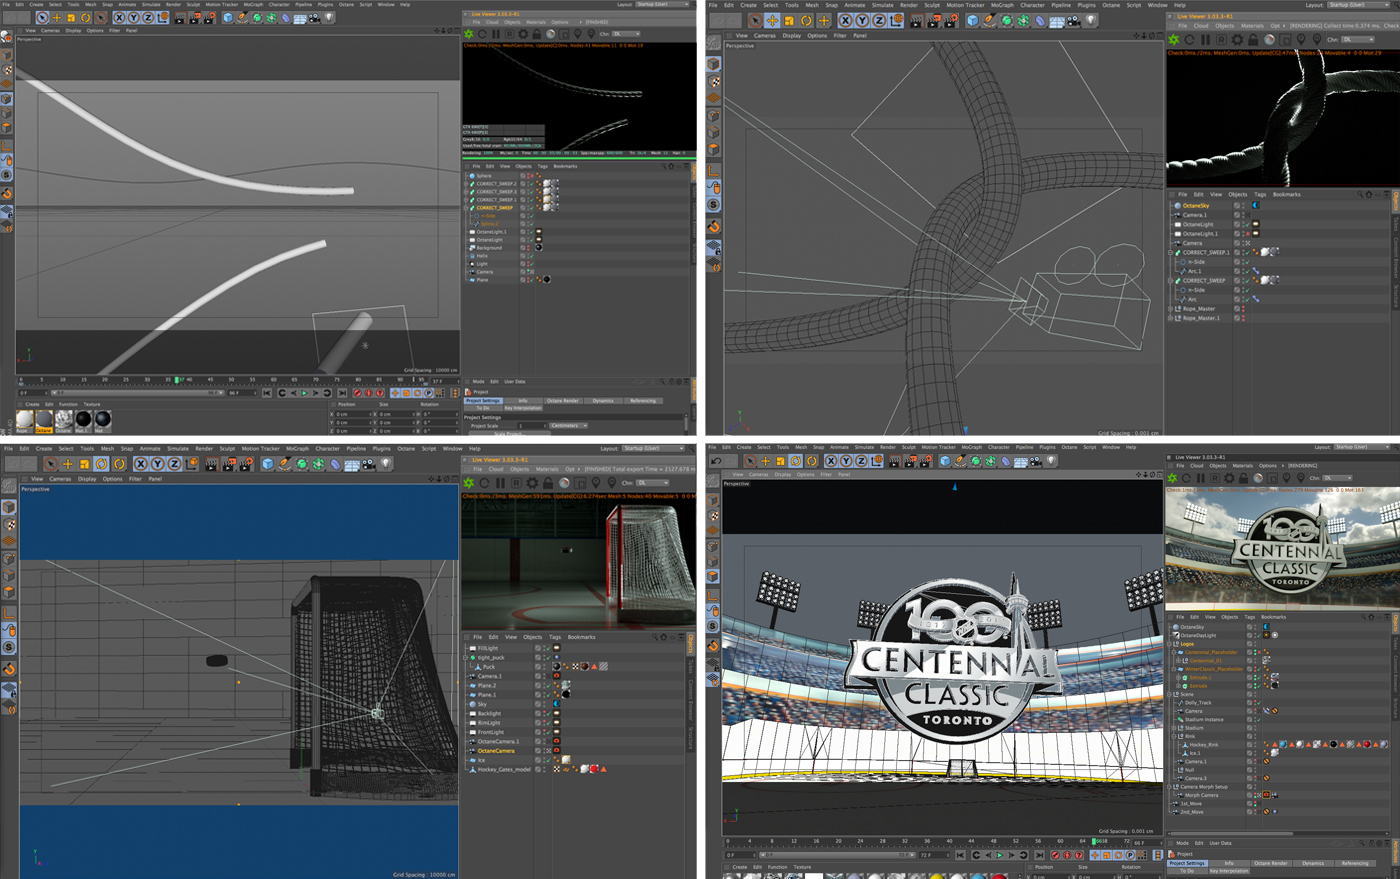Click frame range slider in curved tubes timeline
Screen dimensions: 1400x879
(137, 393)
